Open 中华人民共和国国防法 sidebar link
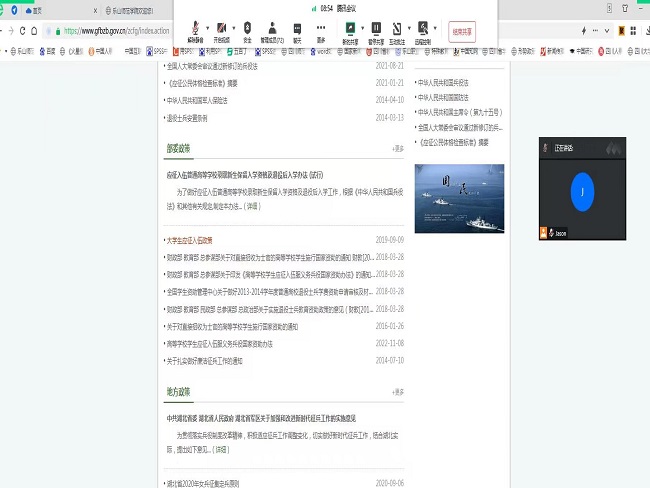 (x=443, y=98)
